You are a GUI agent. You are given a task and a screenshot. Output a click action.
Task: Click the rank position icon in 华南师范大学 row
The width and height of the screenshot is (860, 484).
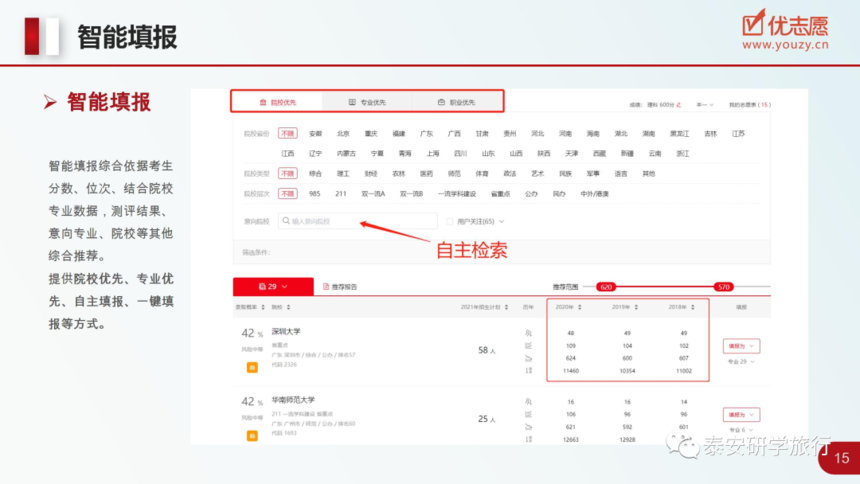529,440
